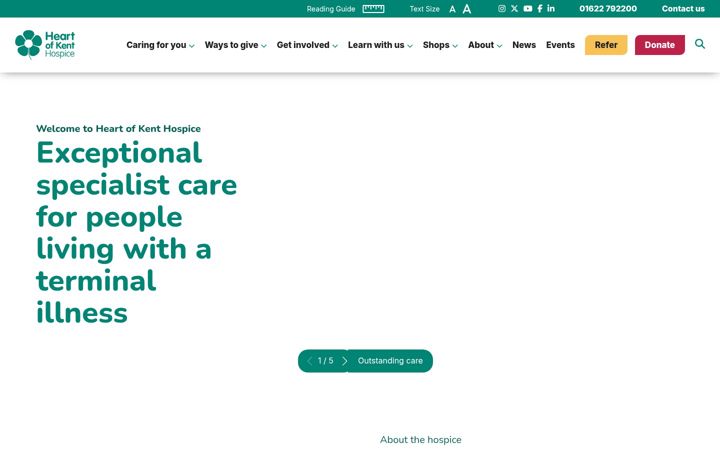Image resolution: width=720 pixels, height=450 pixels.
Task: Expand the Shops menu
Action: pyautogui.click(x=440, y=45)
